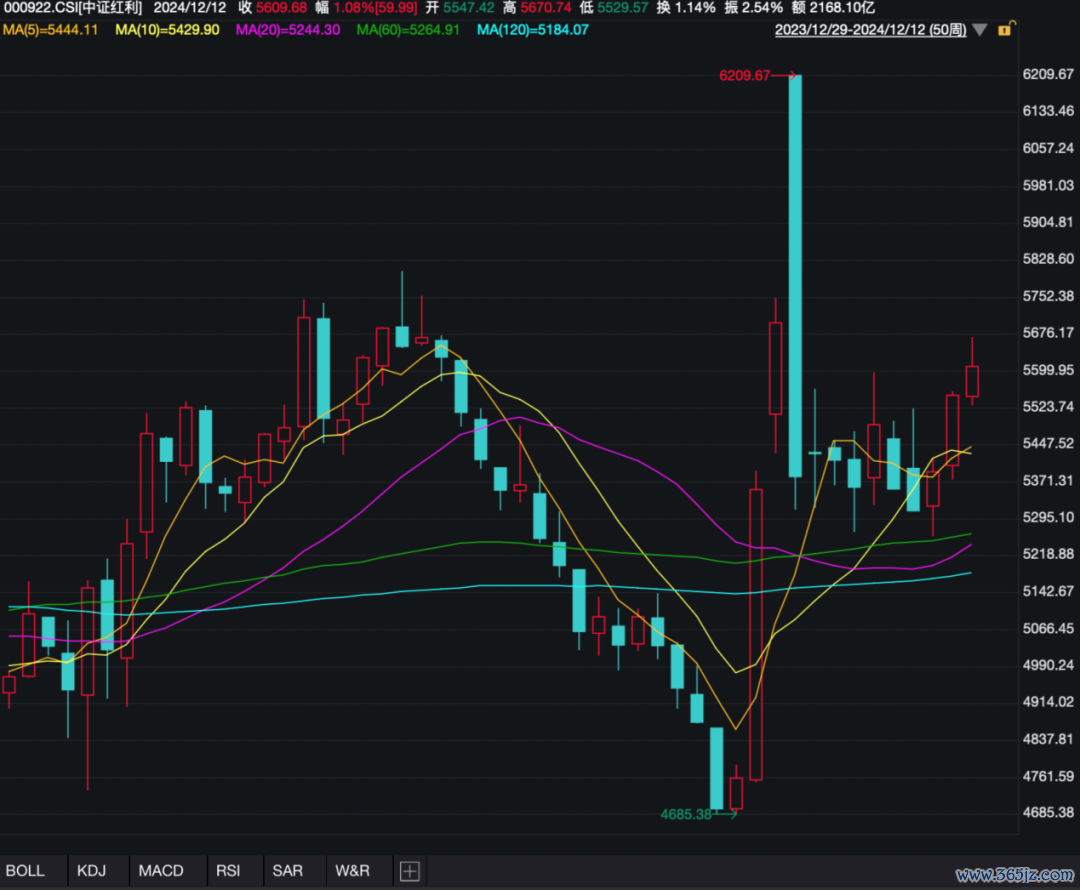Screen dimensions: 1080x890
Task: Switch to the KDJ indicator tab
Action: [x=92, y=871]
